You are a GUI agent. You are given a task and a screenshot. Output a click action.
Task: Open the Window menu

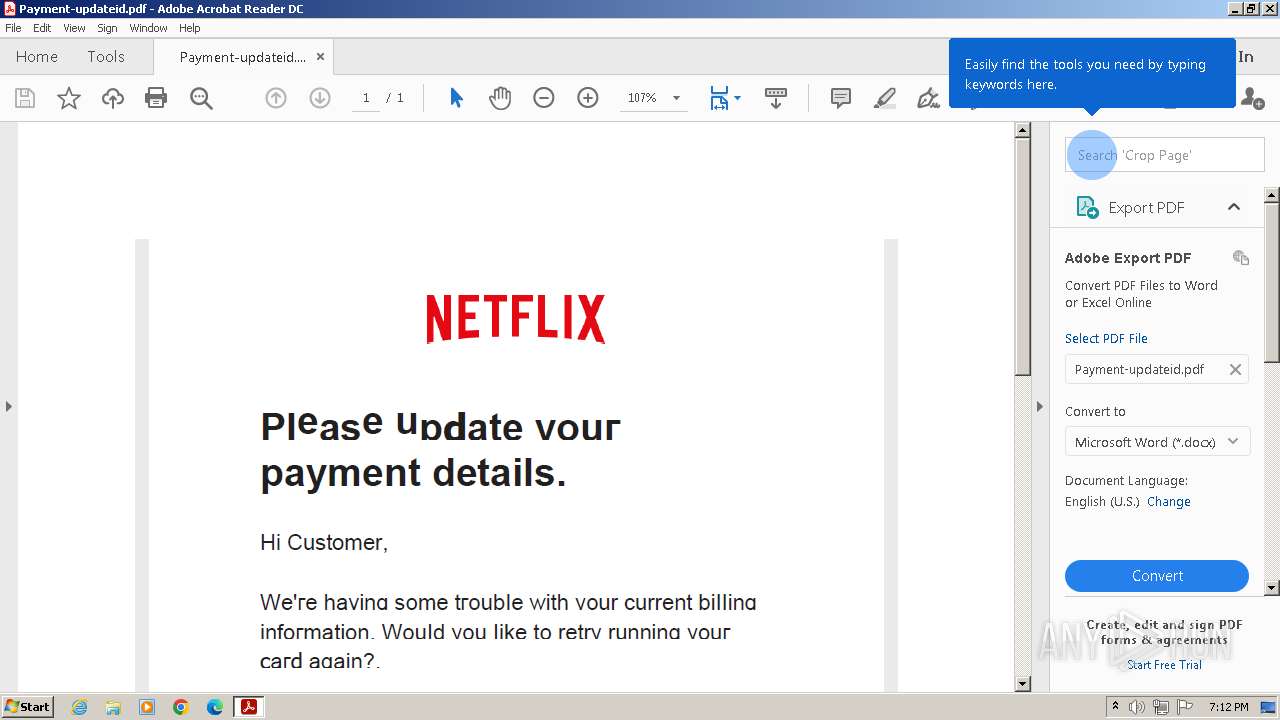[x=148, y=28]
